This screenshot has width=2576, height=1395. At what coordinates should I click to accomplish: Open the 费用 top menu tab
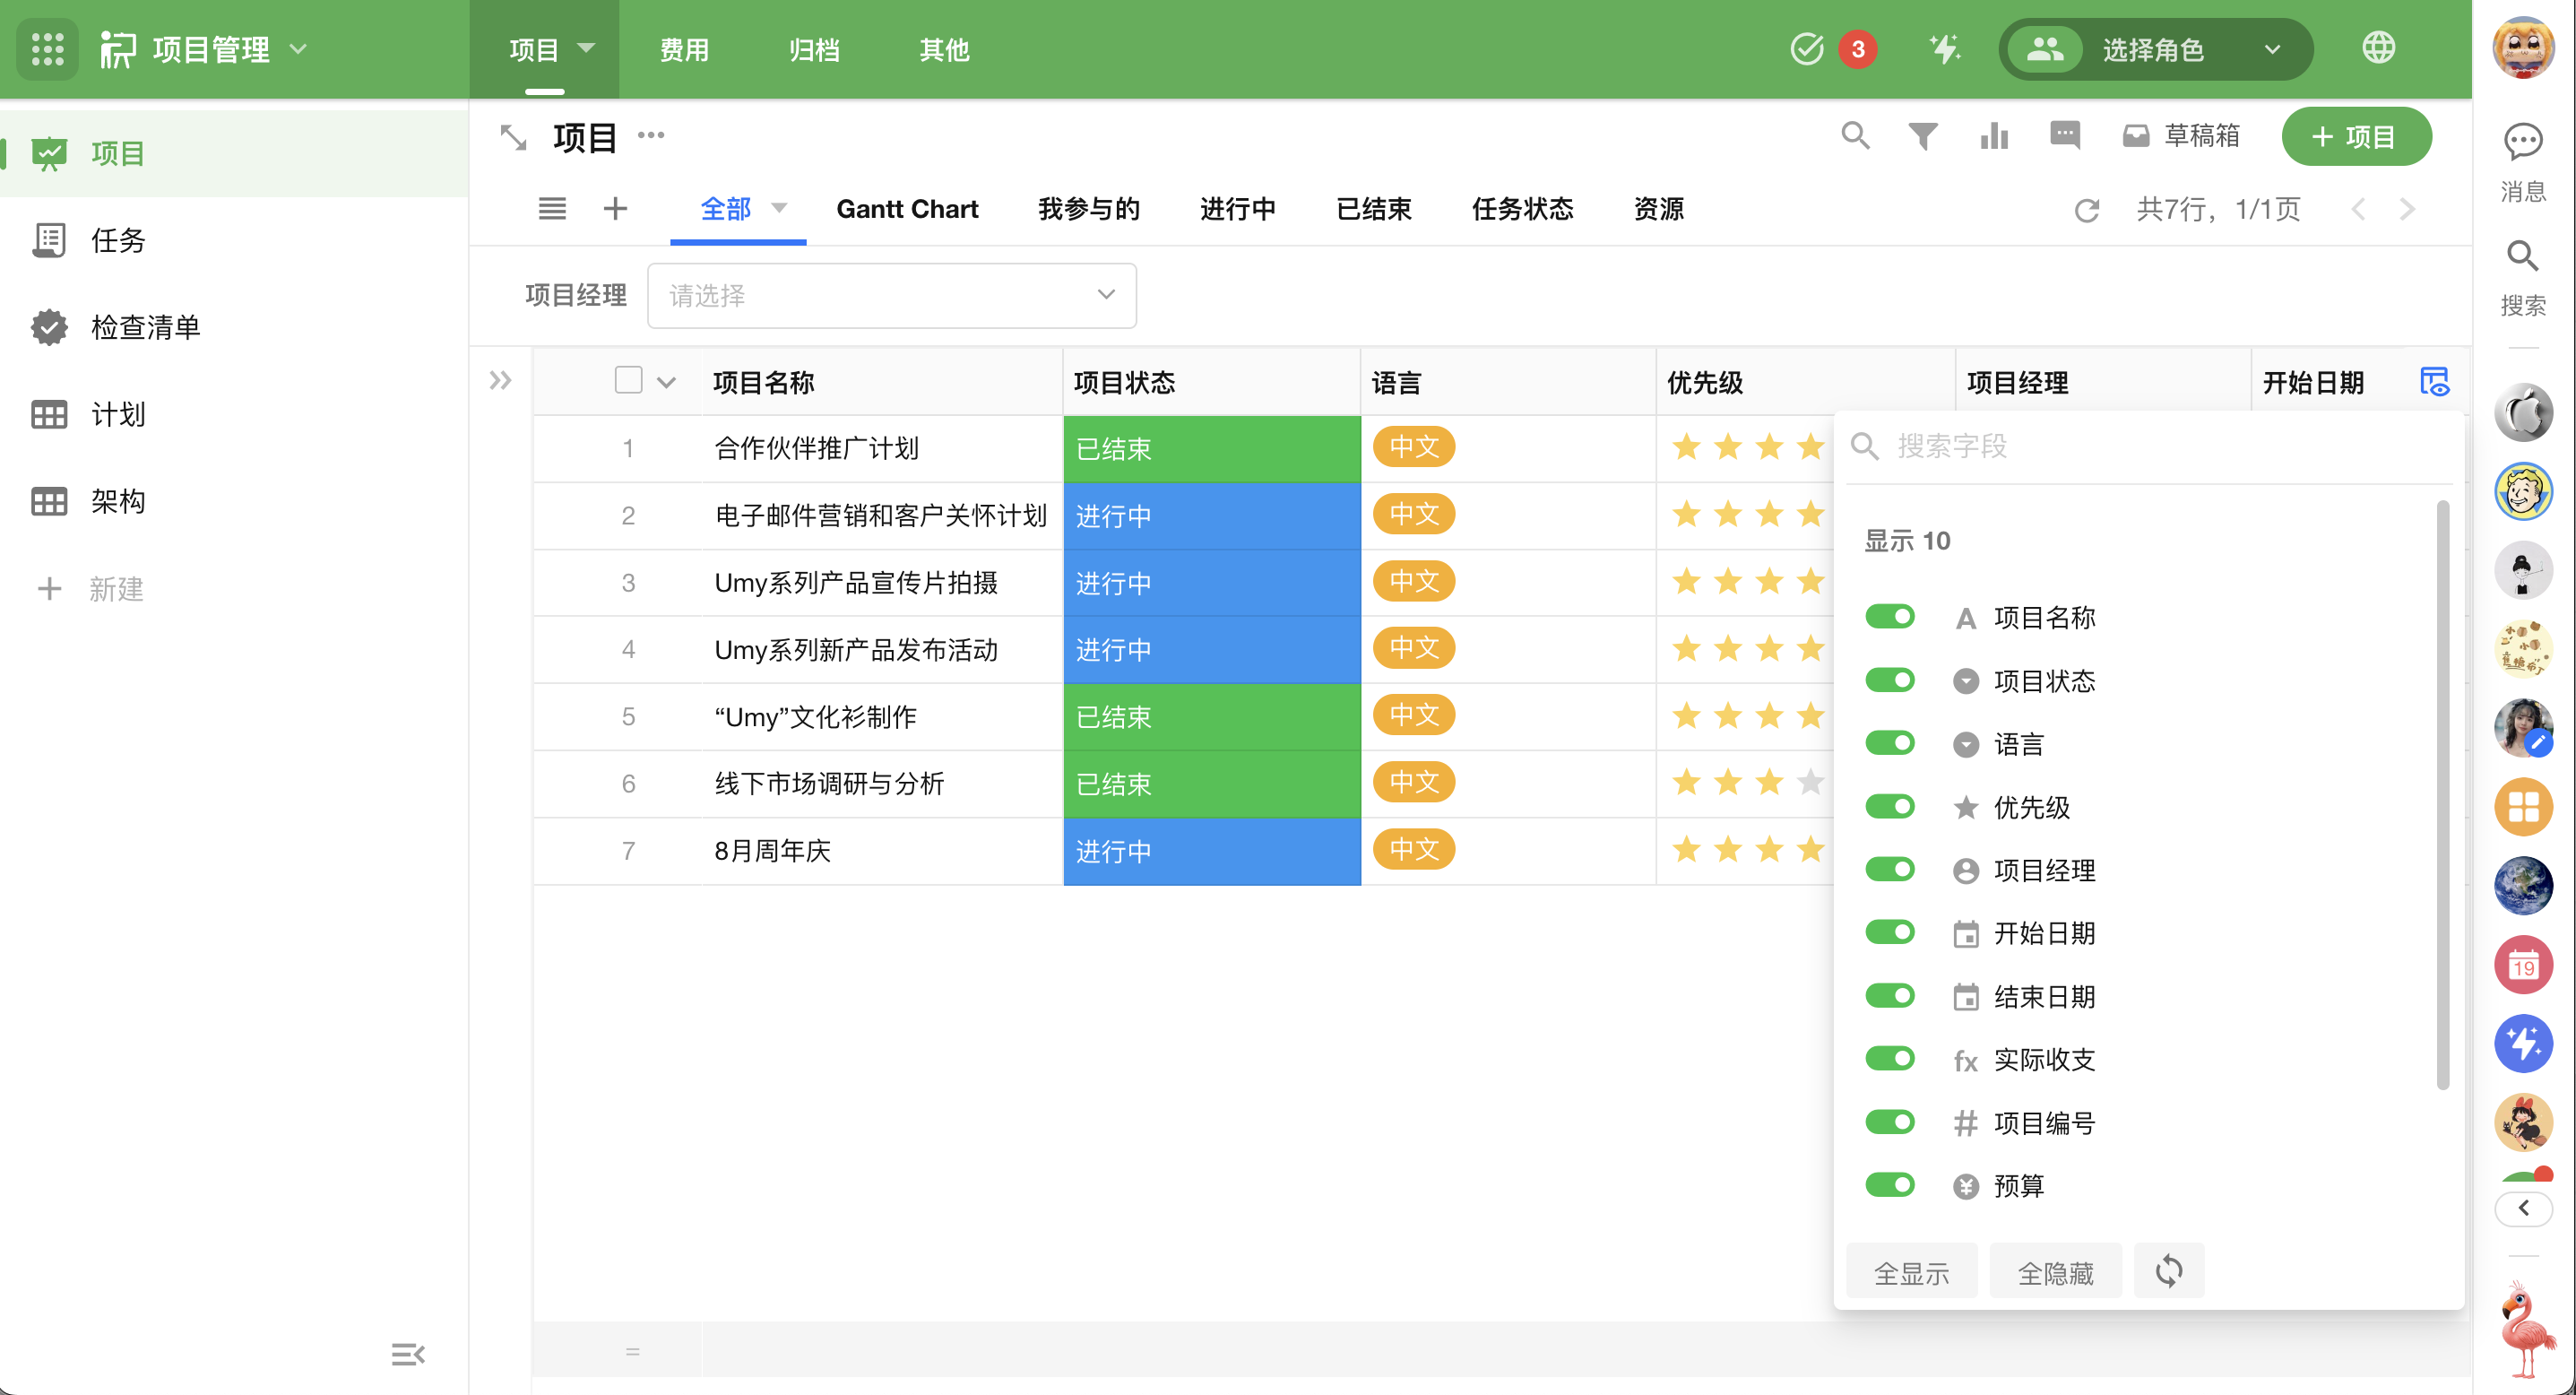(684, 49)
